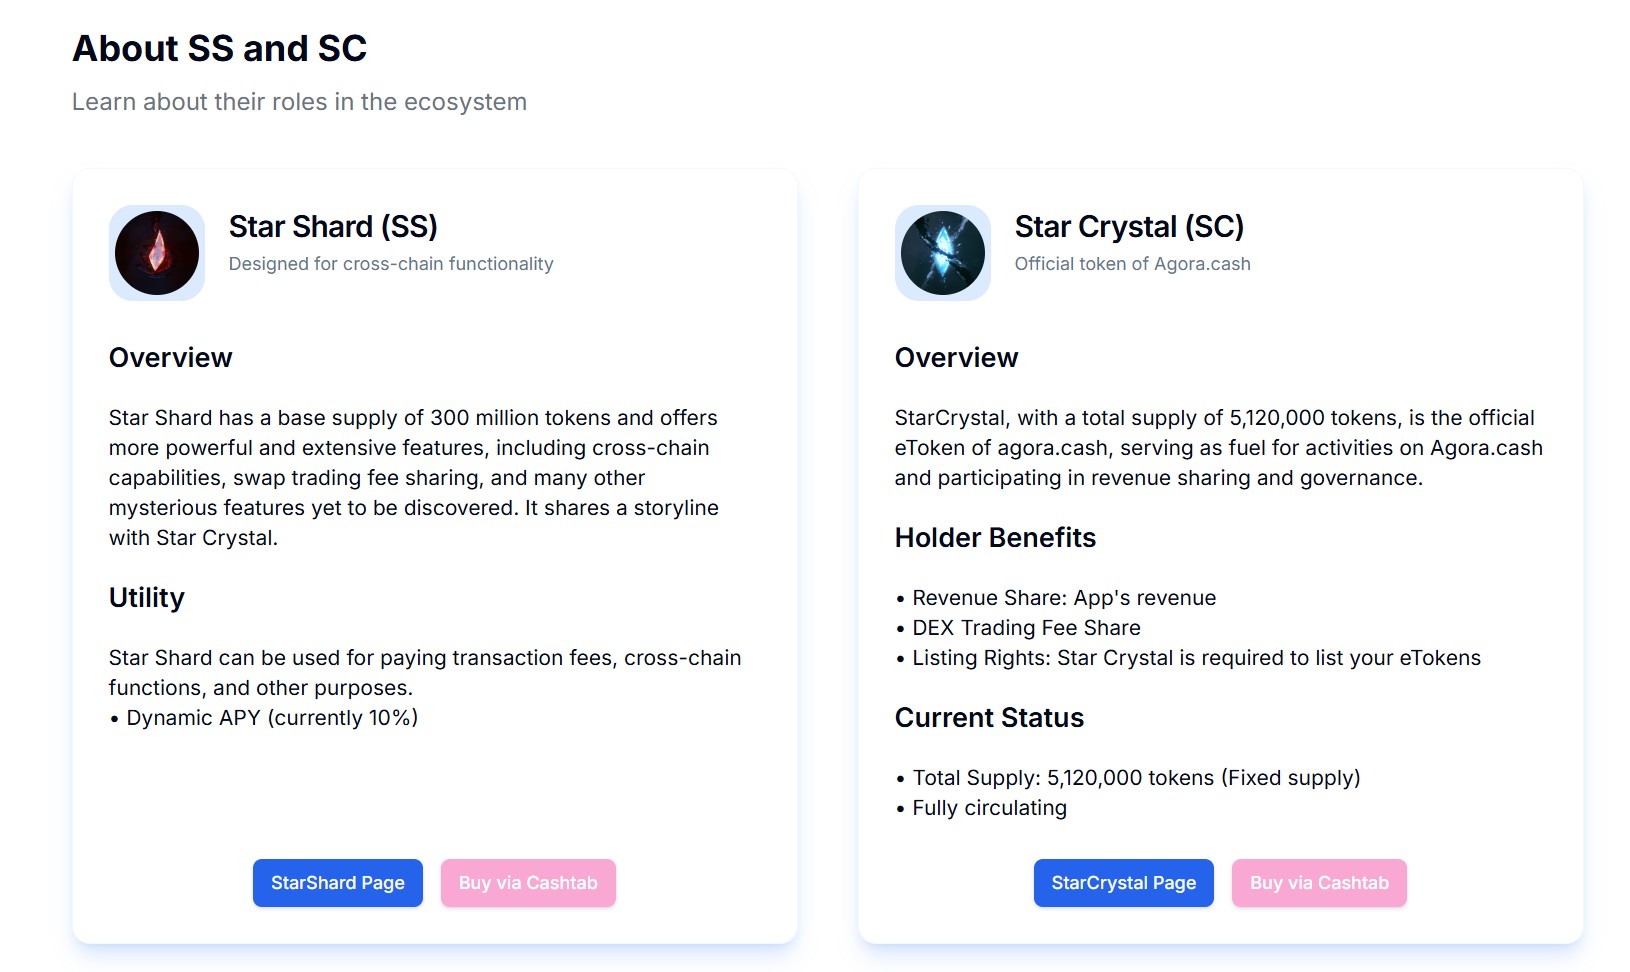Image resolution: width=1630 pixels, height=972 pixels.
Task: Select the "Star Crystal (SC)" card title
Action: pos(1129,227)
